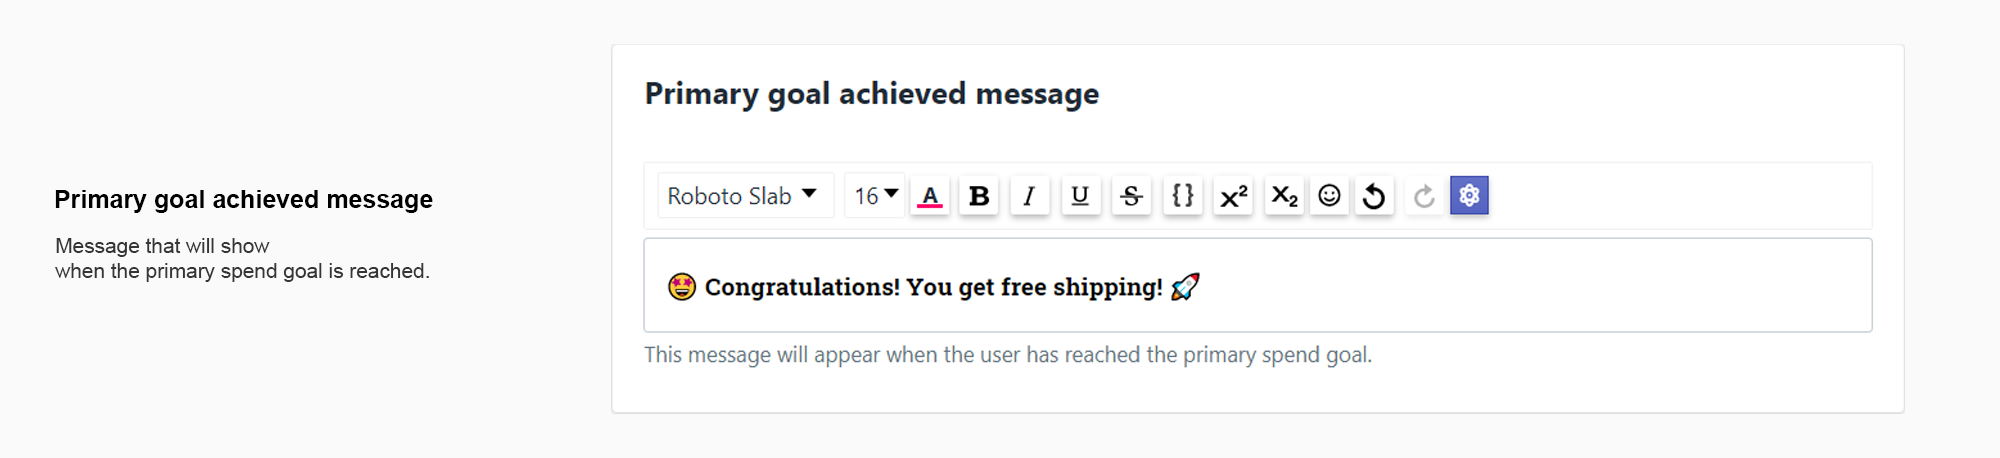Apply subscript formatting

click(x=1284, y=196)
